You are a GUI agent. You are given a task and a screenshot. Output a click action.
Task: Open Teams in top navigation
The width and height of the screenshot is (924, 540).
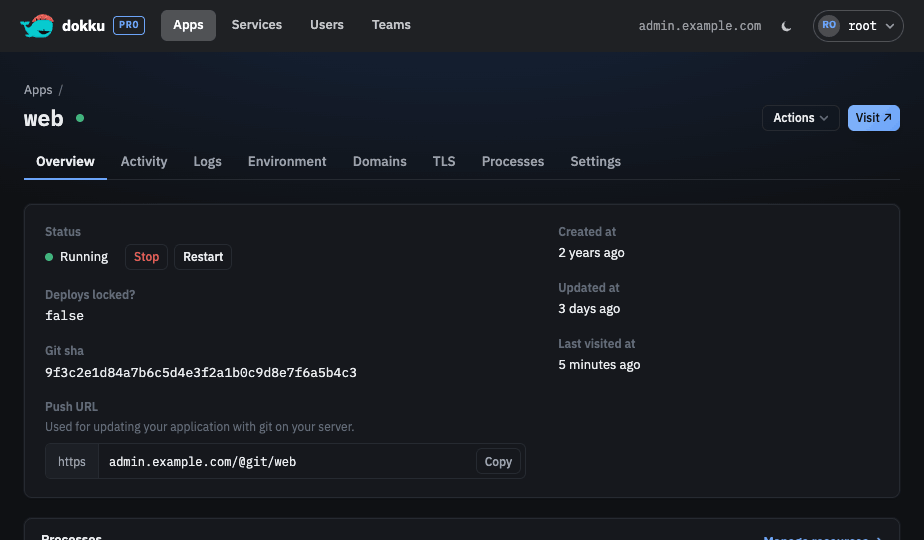(x=391, y=25)
